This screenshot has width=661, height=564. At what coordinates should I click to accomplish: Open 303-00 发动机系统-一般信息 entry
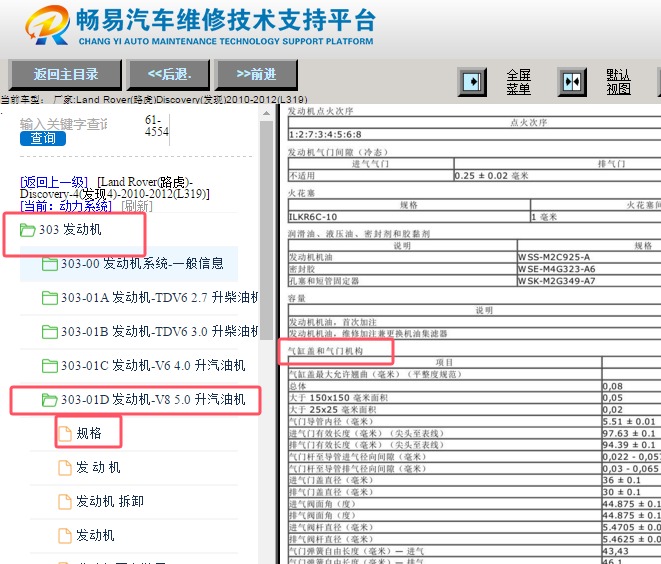[142, 263]
